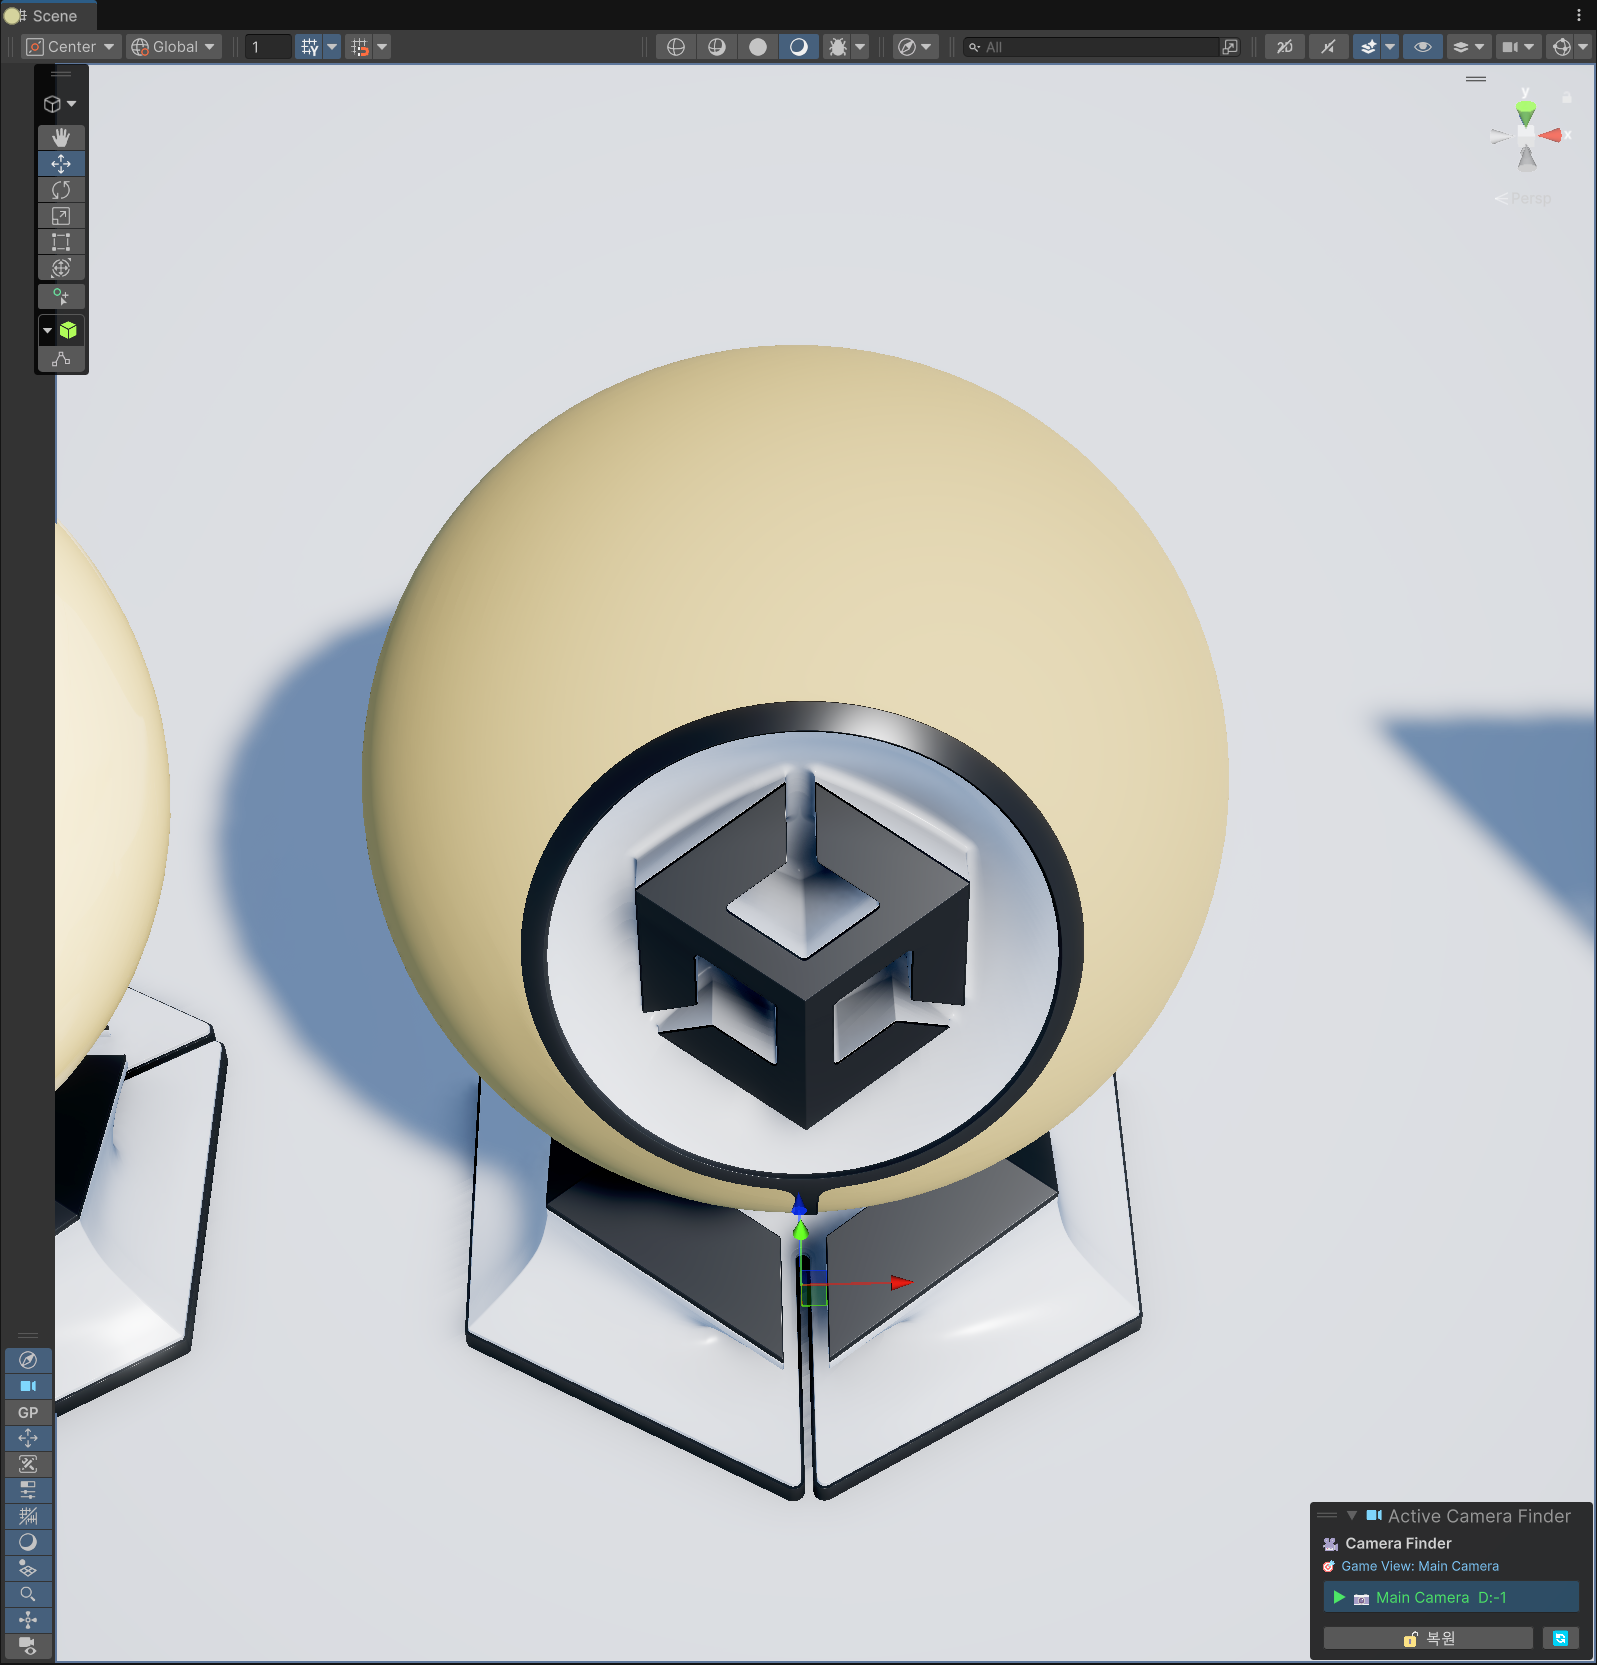This screenshot has width=1597, height=1665.
Task: Select wireframe draw mode globe icon
Action: click(676, 47)
